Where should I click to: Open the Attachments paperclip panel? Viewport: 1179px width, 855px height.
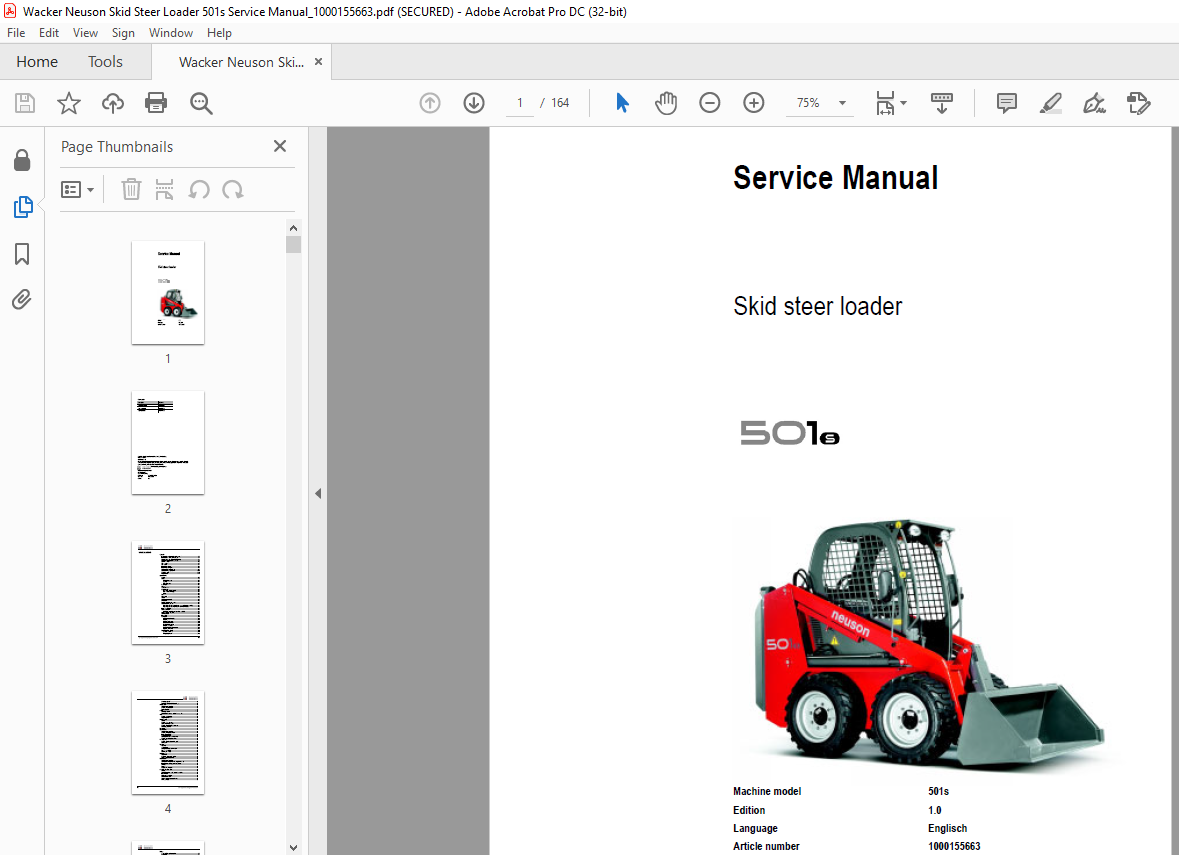22,299
